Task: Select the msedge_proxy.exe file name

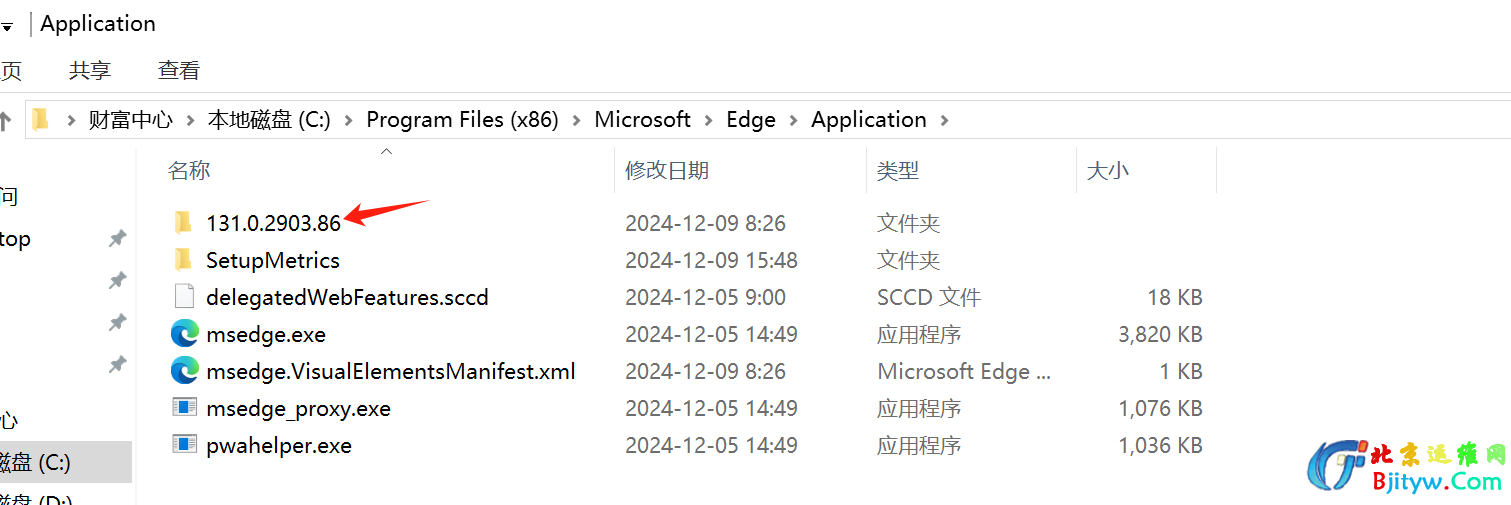Action: tap(298, 408)
